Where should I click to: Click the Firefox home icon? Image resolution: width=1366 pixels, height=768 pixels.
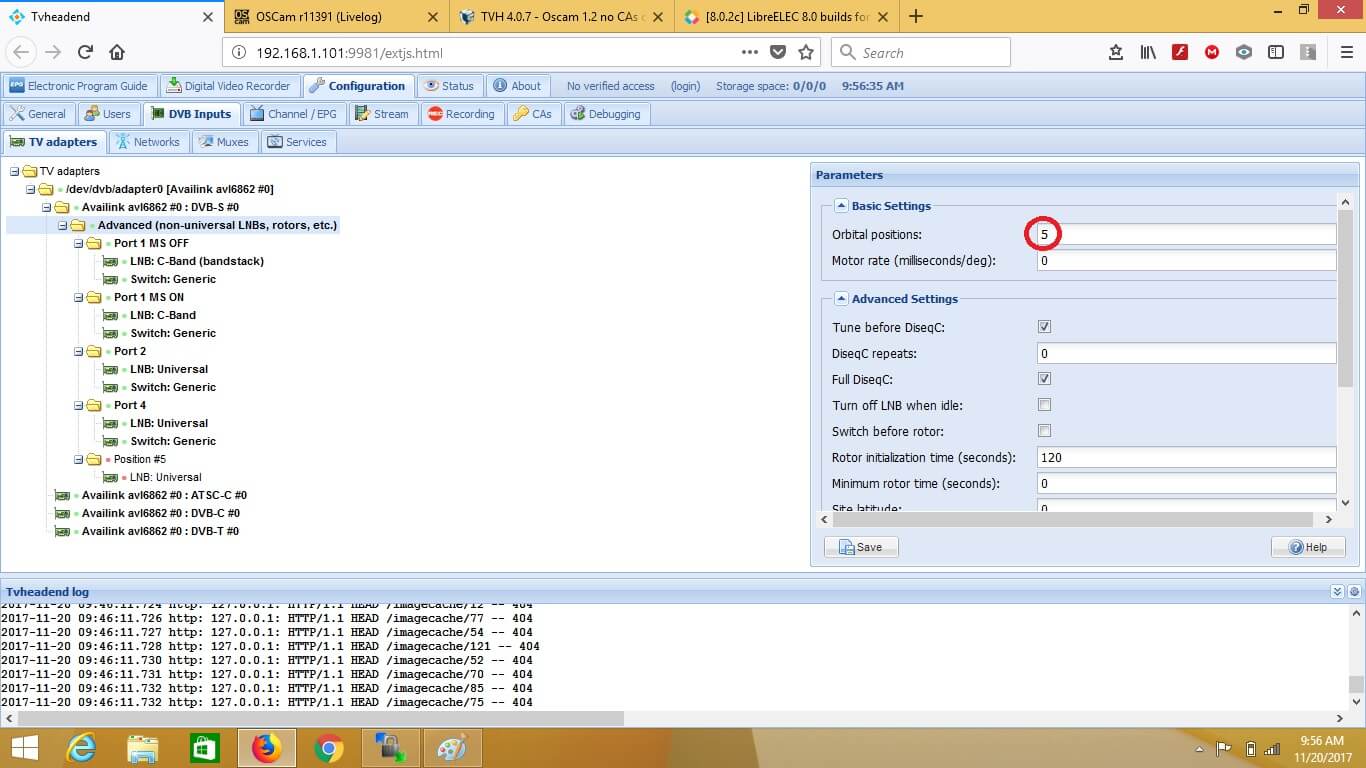click(x=117, y=53)
